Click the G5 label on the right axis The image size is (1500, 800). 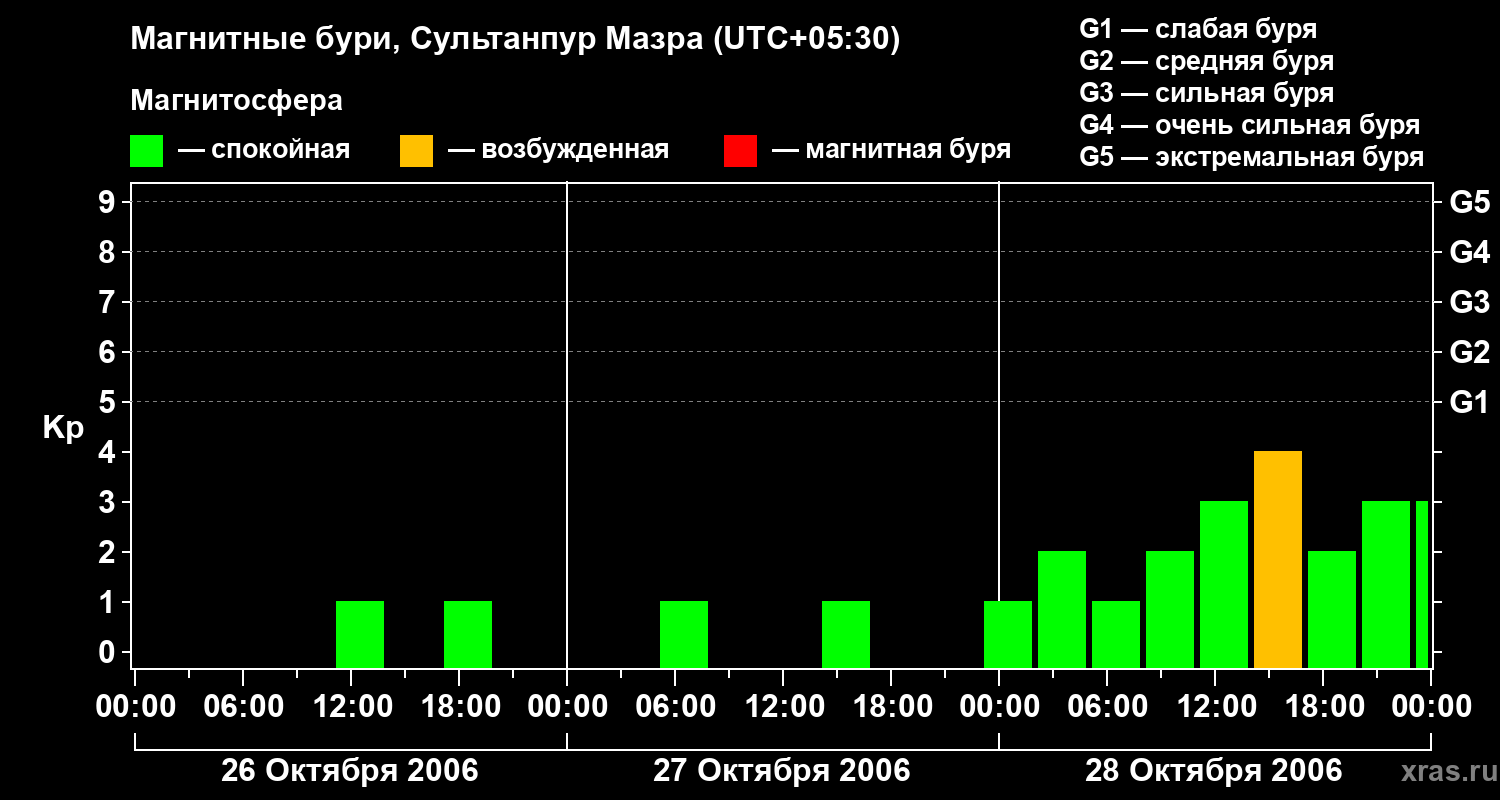[x=1469, y=203]
